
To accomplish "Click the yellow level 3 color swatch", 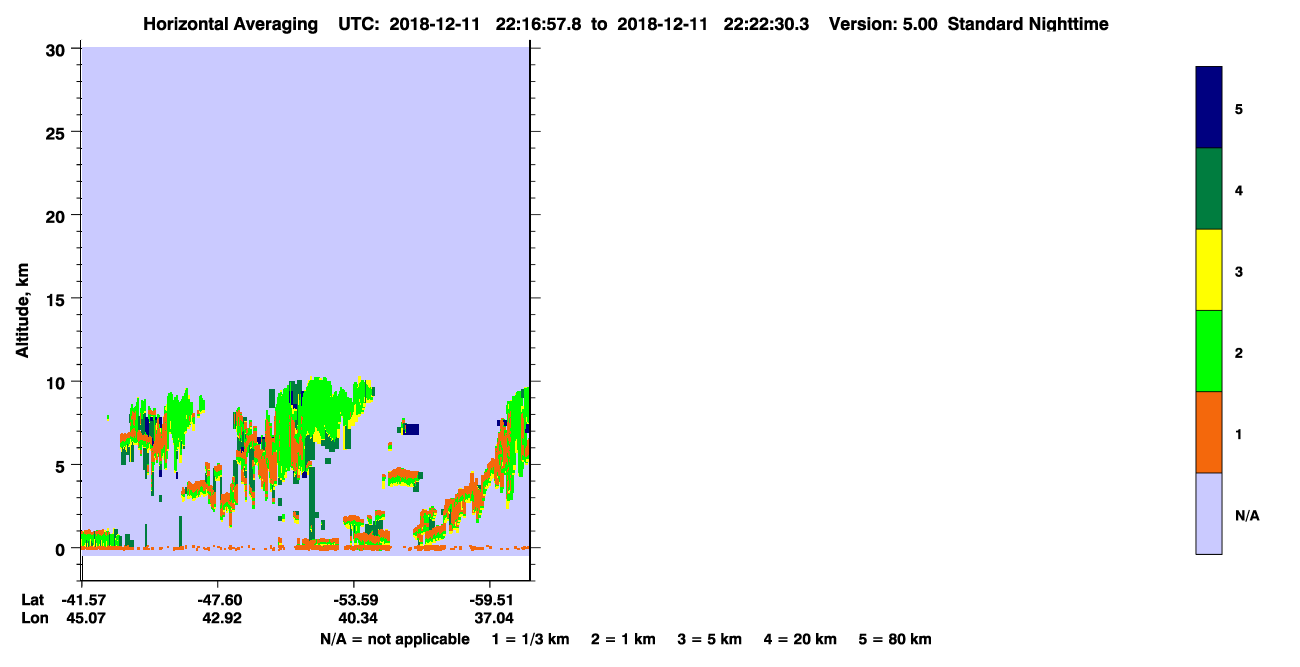I will tap(1209, 270).
